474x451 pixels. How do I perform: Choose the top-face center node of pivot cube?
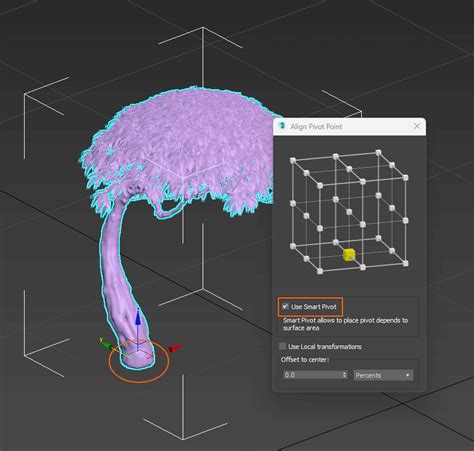(x=349, y=169)
